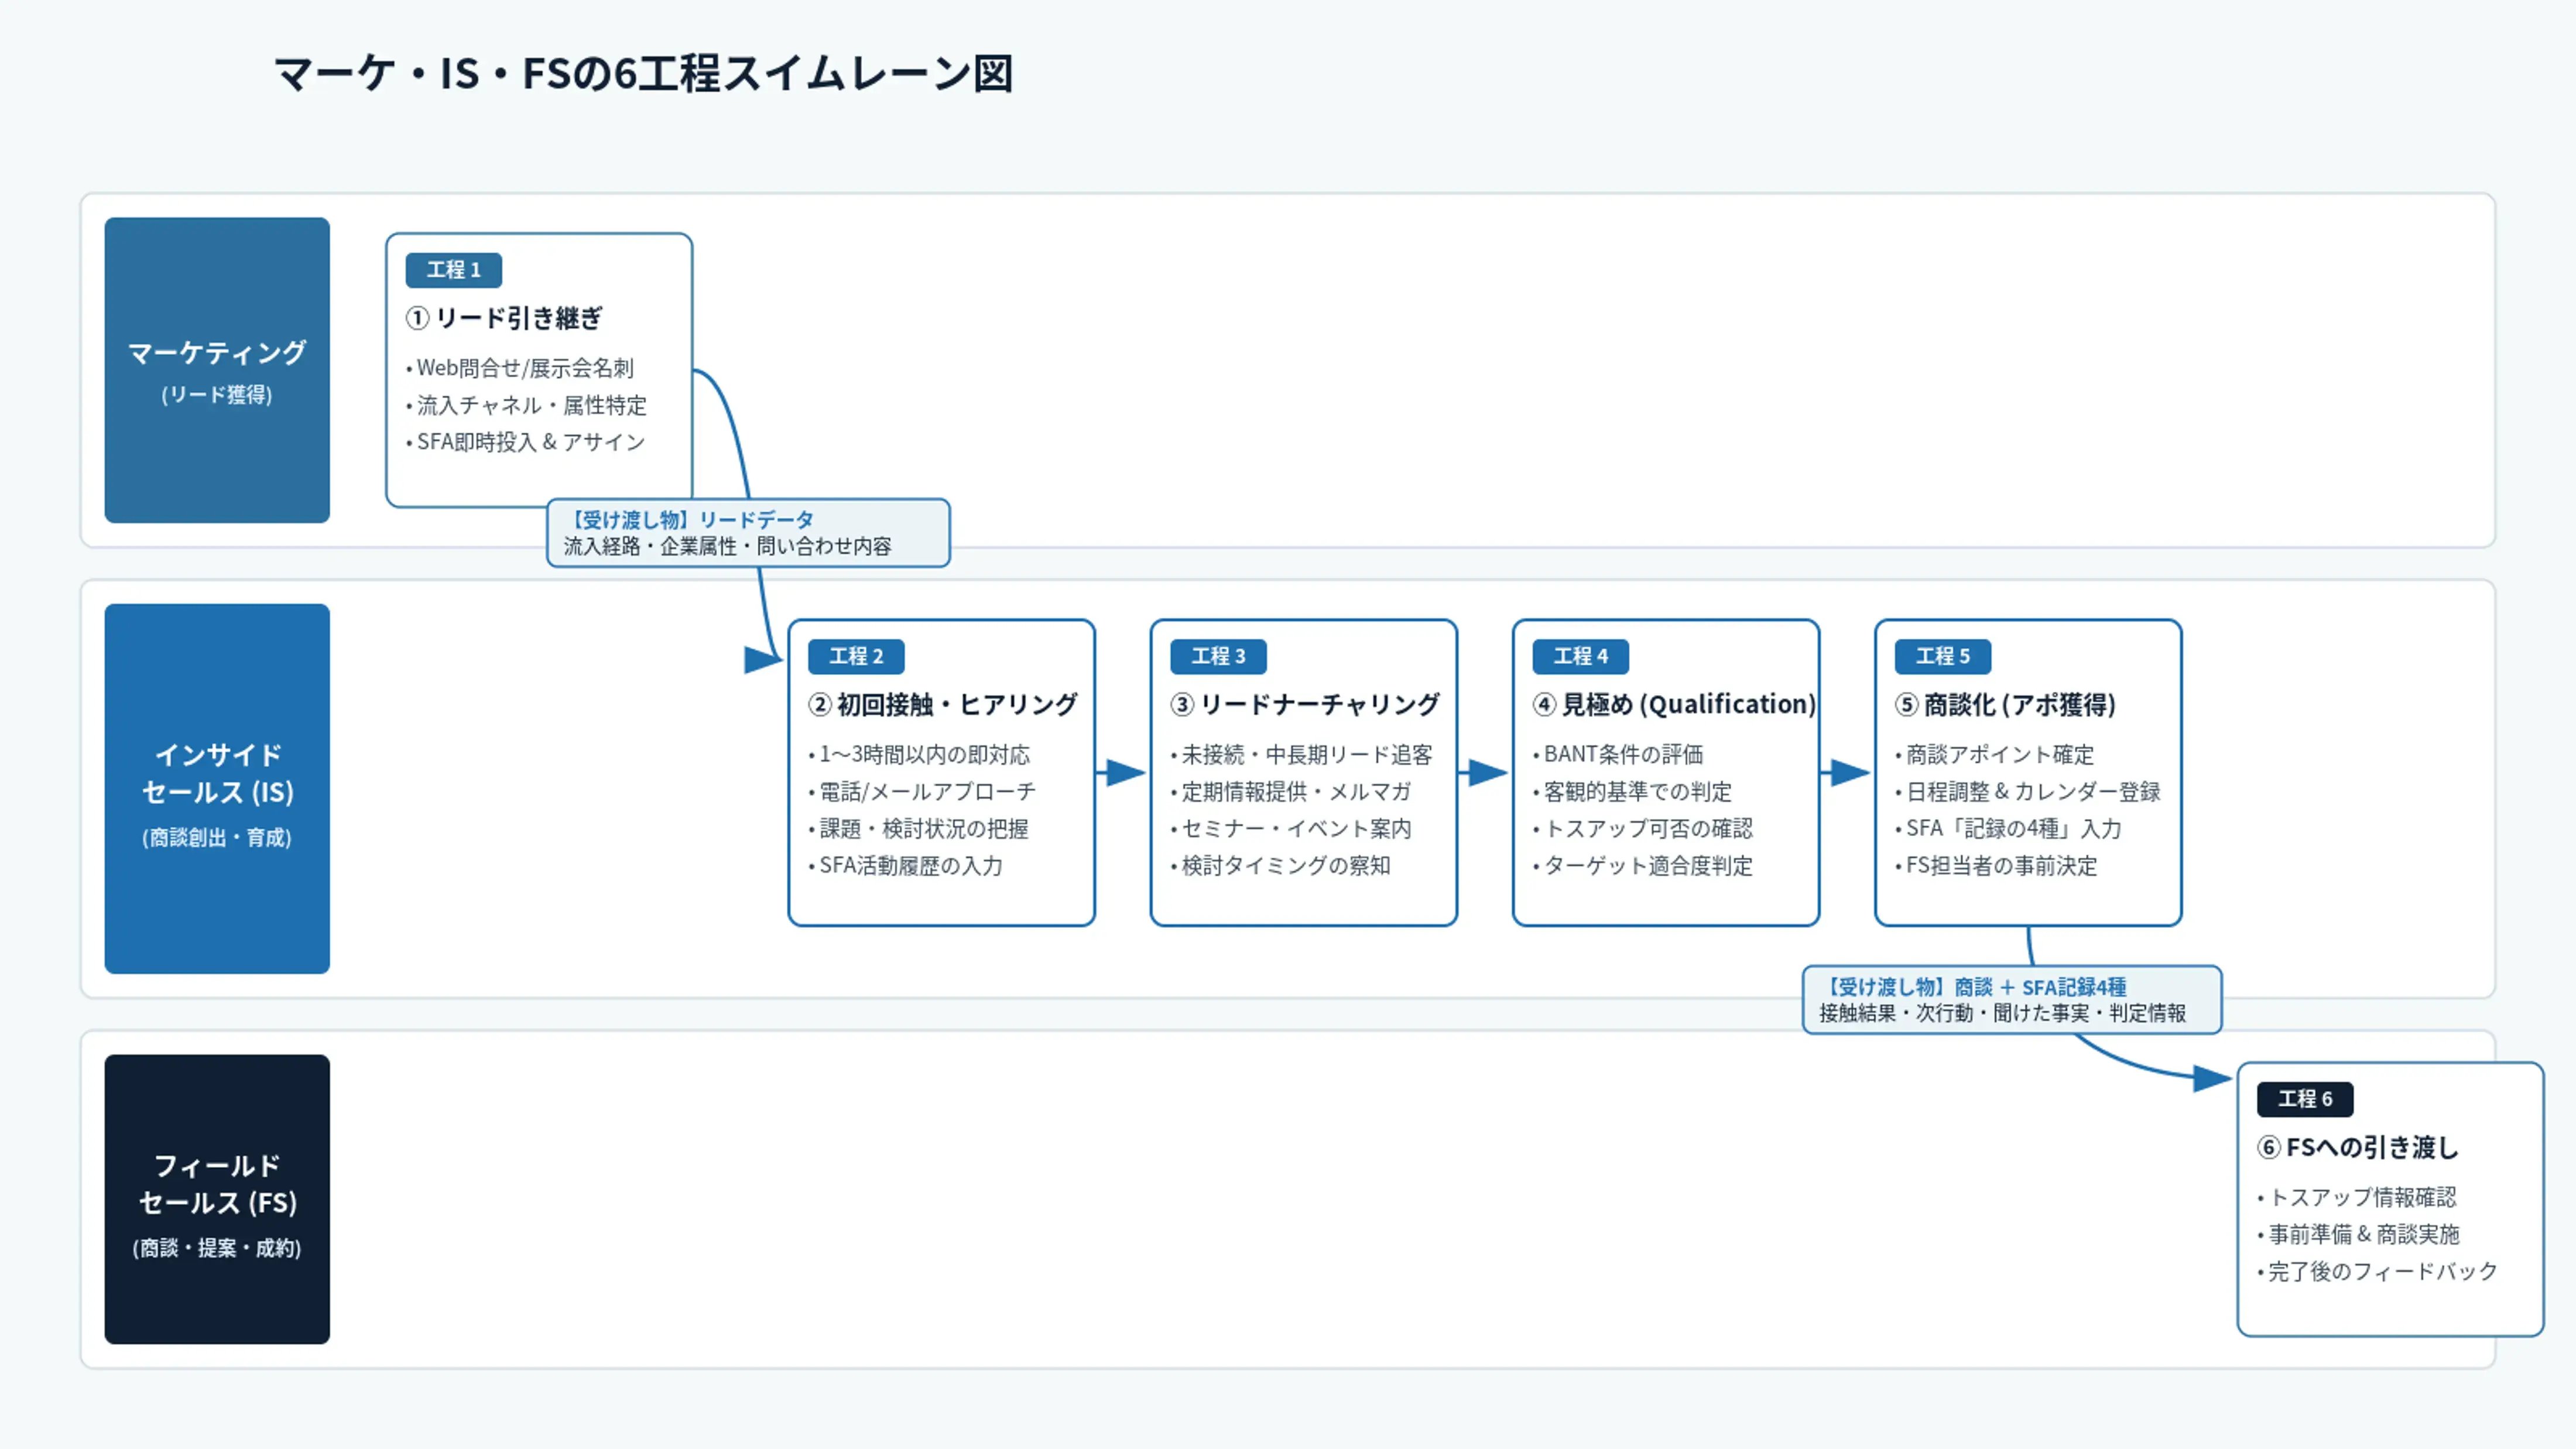Click the arrowhead pointing into 初回接触 box
The image size is (2576, 1449).
pyautogui.click(x=764, y=660)
